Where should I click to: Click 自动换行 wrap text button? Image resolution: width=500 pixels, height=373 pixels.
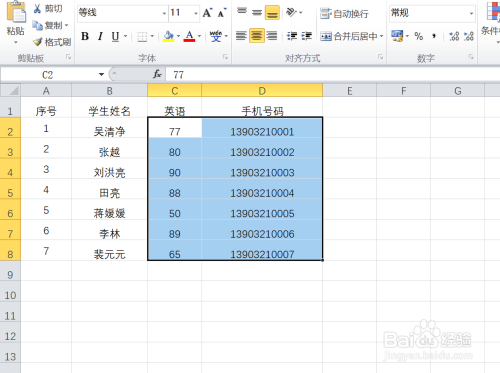344,14
